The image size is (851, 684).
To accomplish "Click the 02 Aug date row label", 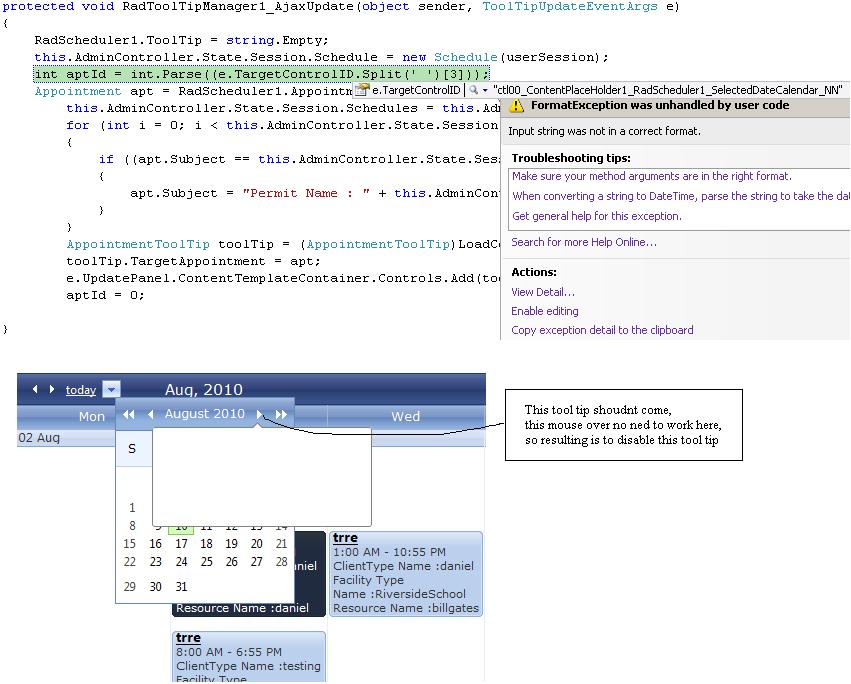I will pyautogui.click(x=39, y=438).
